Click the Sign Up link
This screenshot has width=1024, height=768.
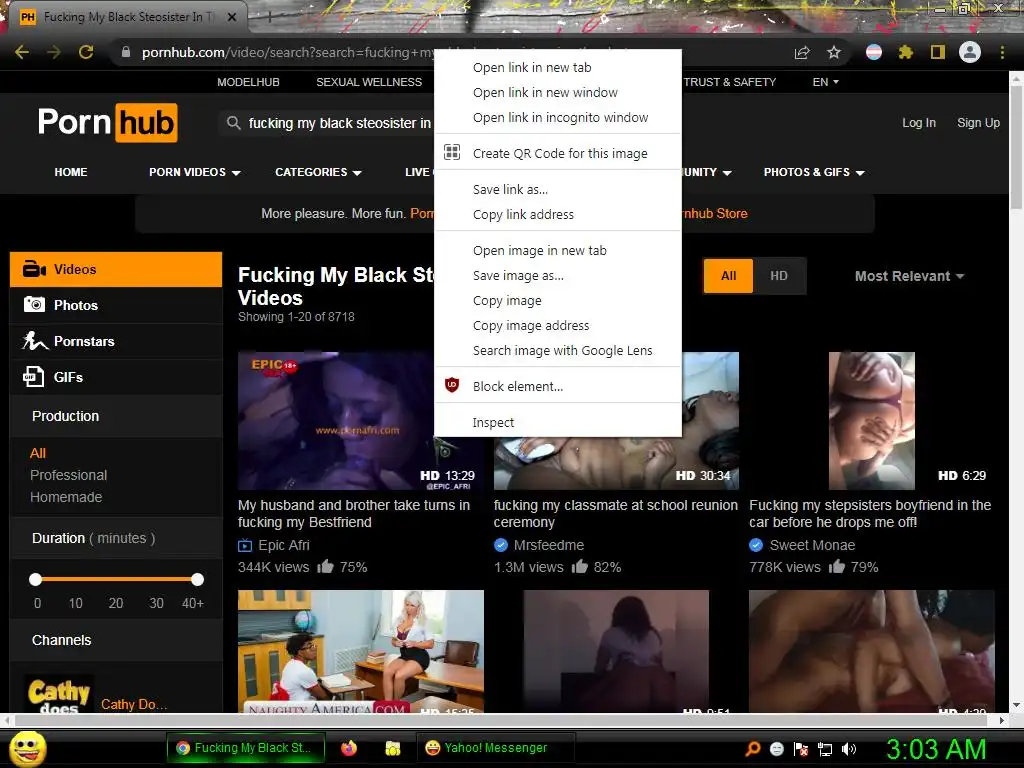[x=978, y=123]
